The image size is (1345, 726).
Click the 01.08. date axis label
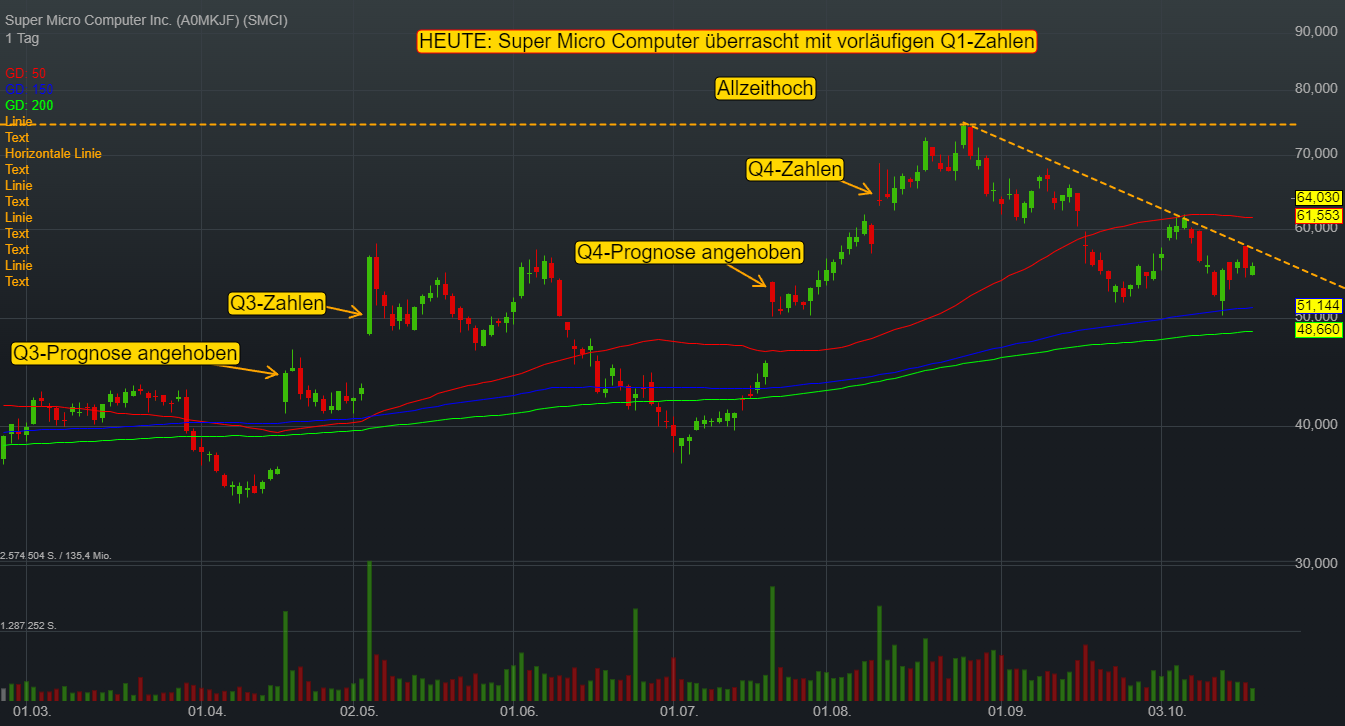coord(832,712)
